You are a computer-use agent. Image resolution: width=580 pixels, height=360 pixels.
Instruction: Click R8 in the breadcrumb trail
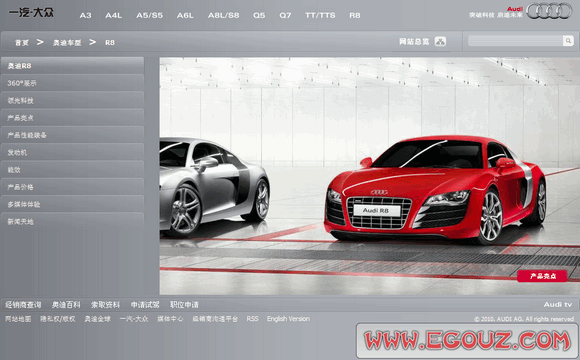click(x=110, y=43)
